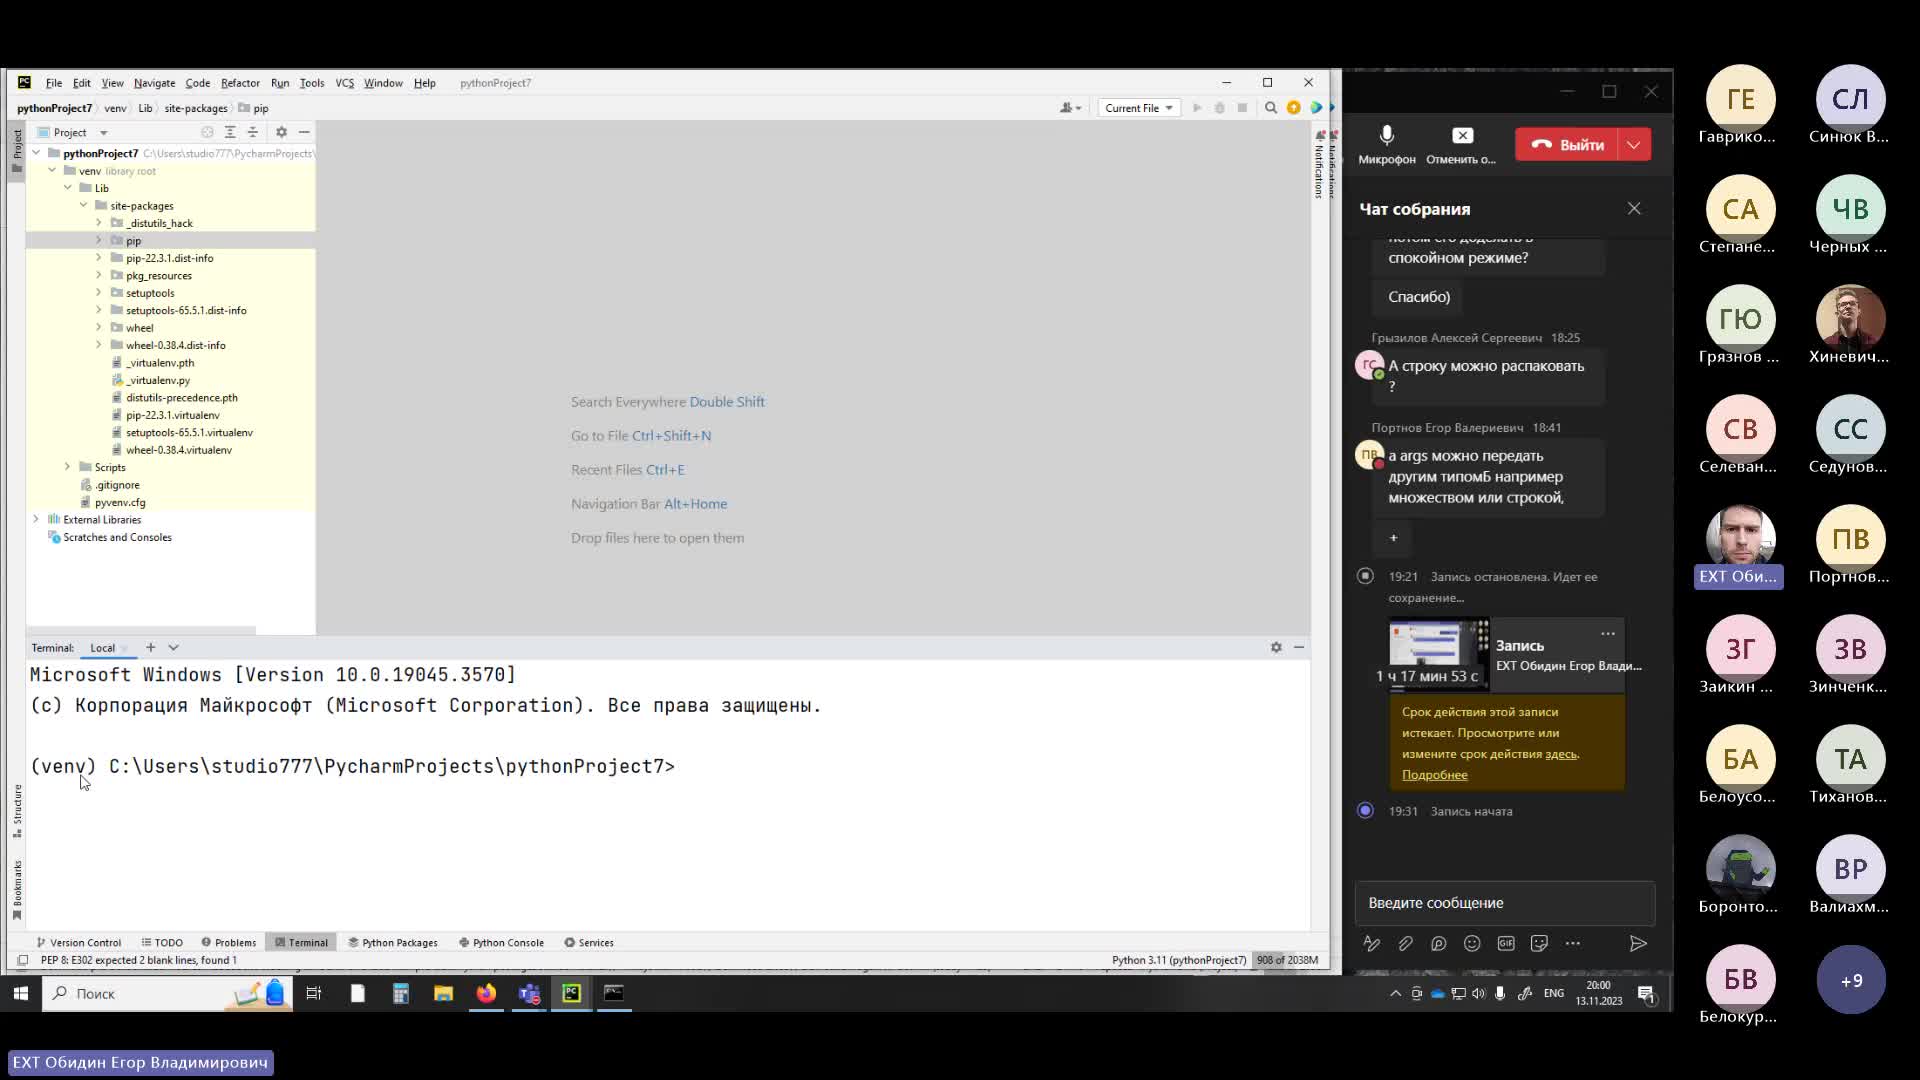Open the Refactor menu

[240, 83]
